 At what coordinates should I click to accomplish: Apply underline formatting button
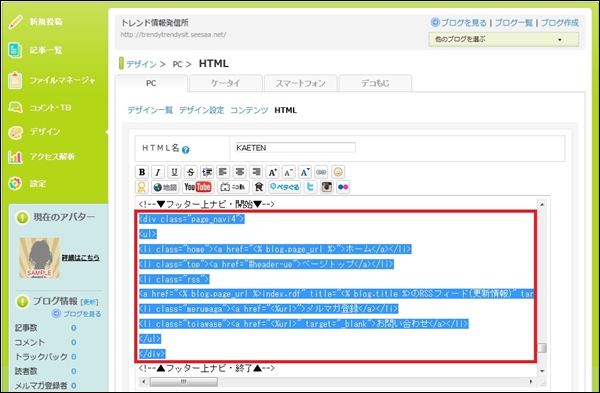point(174,172)
